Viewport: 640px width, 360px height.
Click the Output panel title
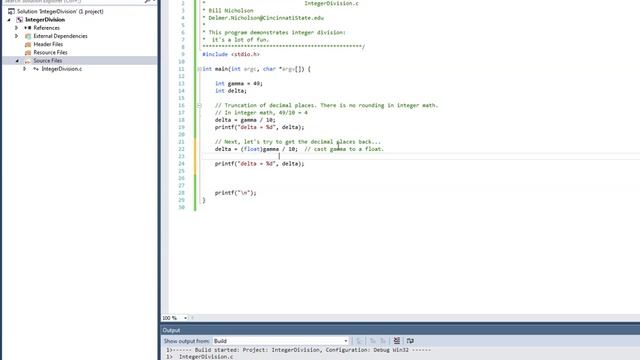tap(171, 330)
